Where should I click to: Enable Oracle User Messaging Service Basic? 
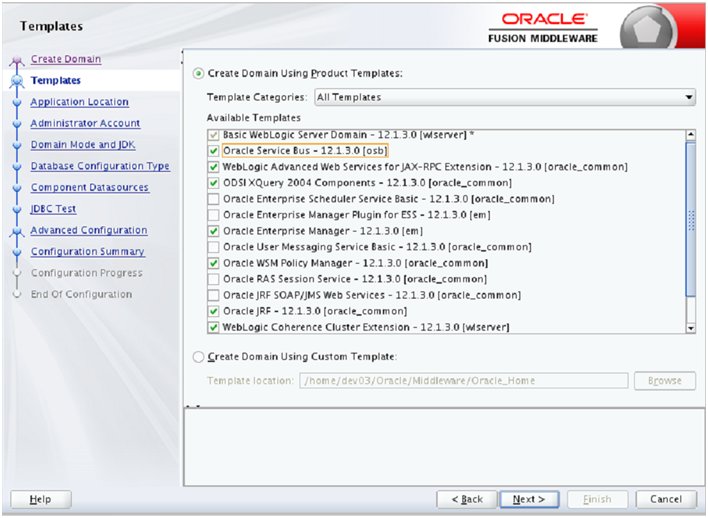tap(213, 247)
